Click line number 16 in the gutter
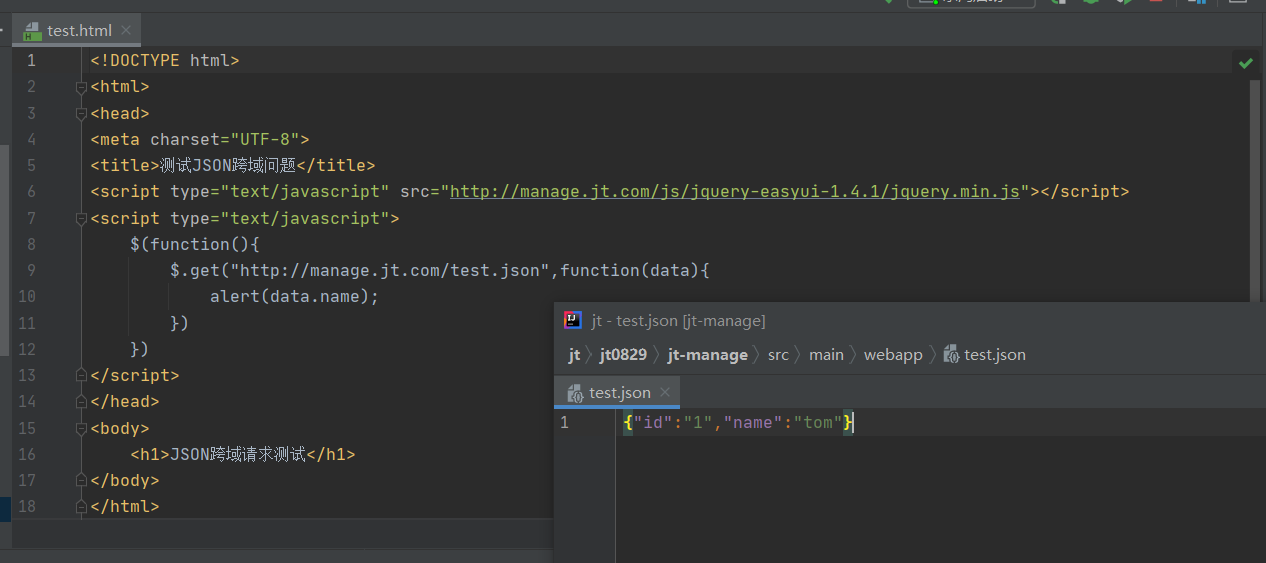 27,454
